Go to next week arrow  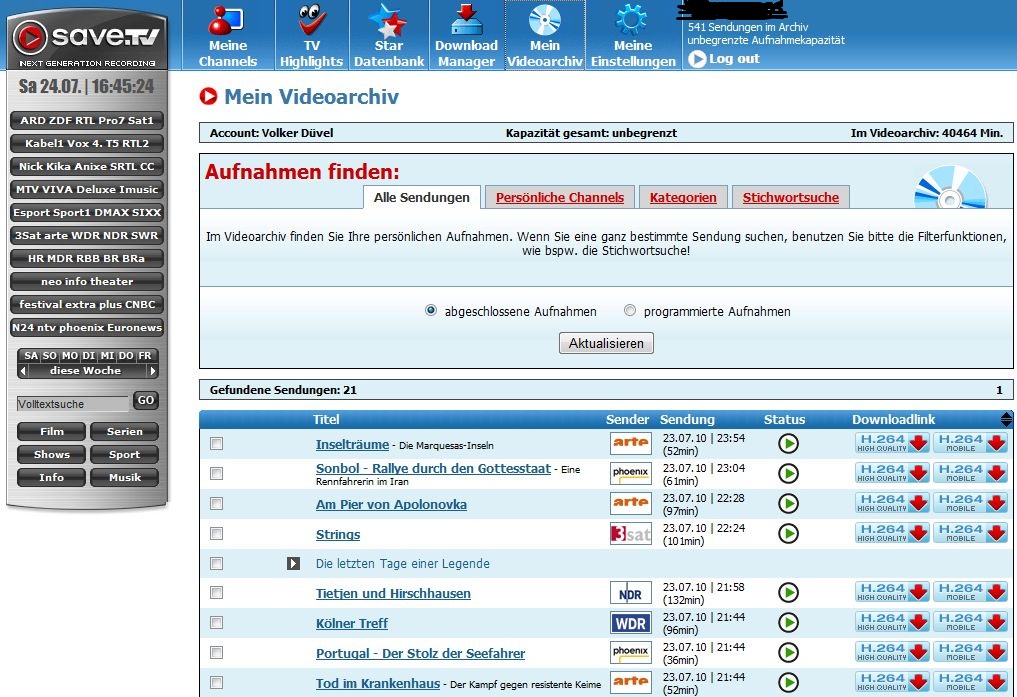152,371
